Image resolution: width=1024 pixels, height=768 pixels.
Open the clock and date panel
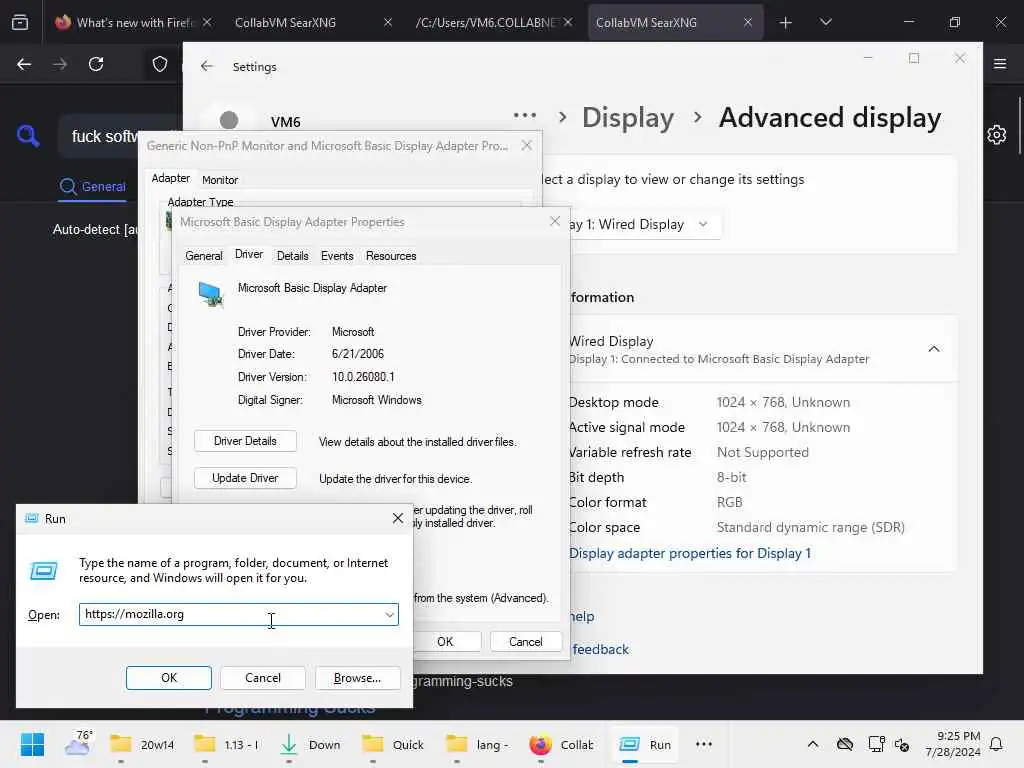(x=952, y=744)
